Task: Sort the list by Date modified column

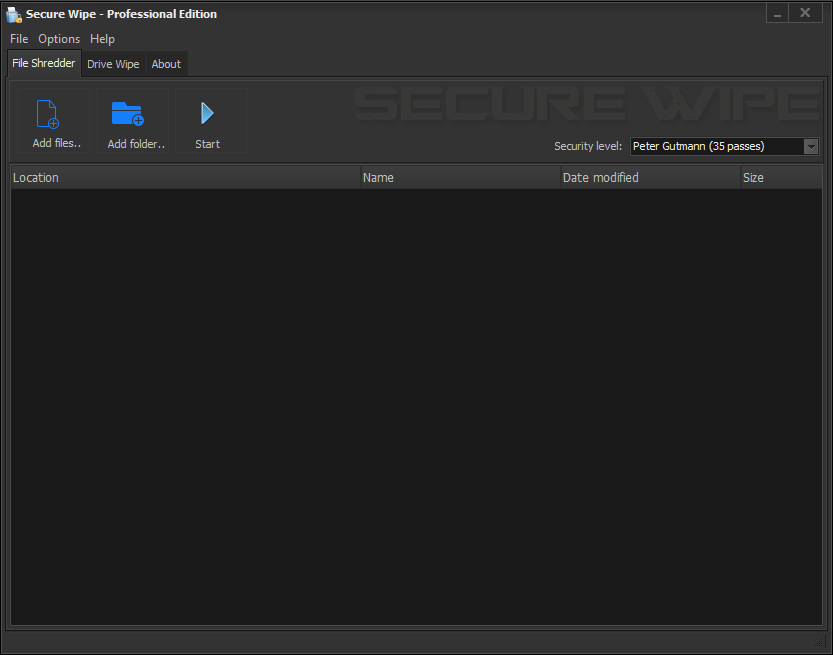Action: pyautogui.click(x=651, y=177)
